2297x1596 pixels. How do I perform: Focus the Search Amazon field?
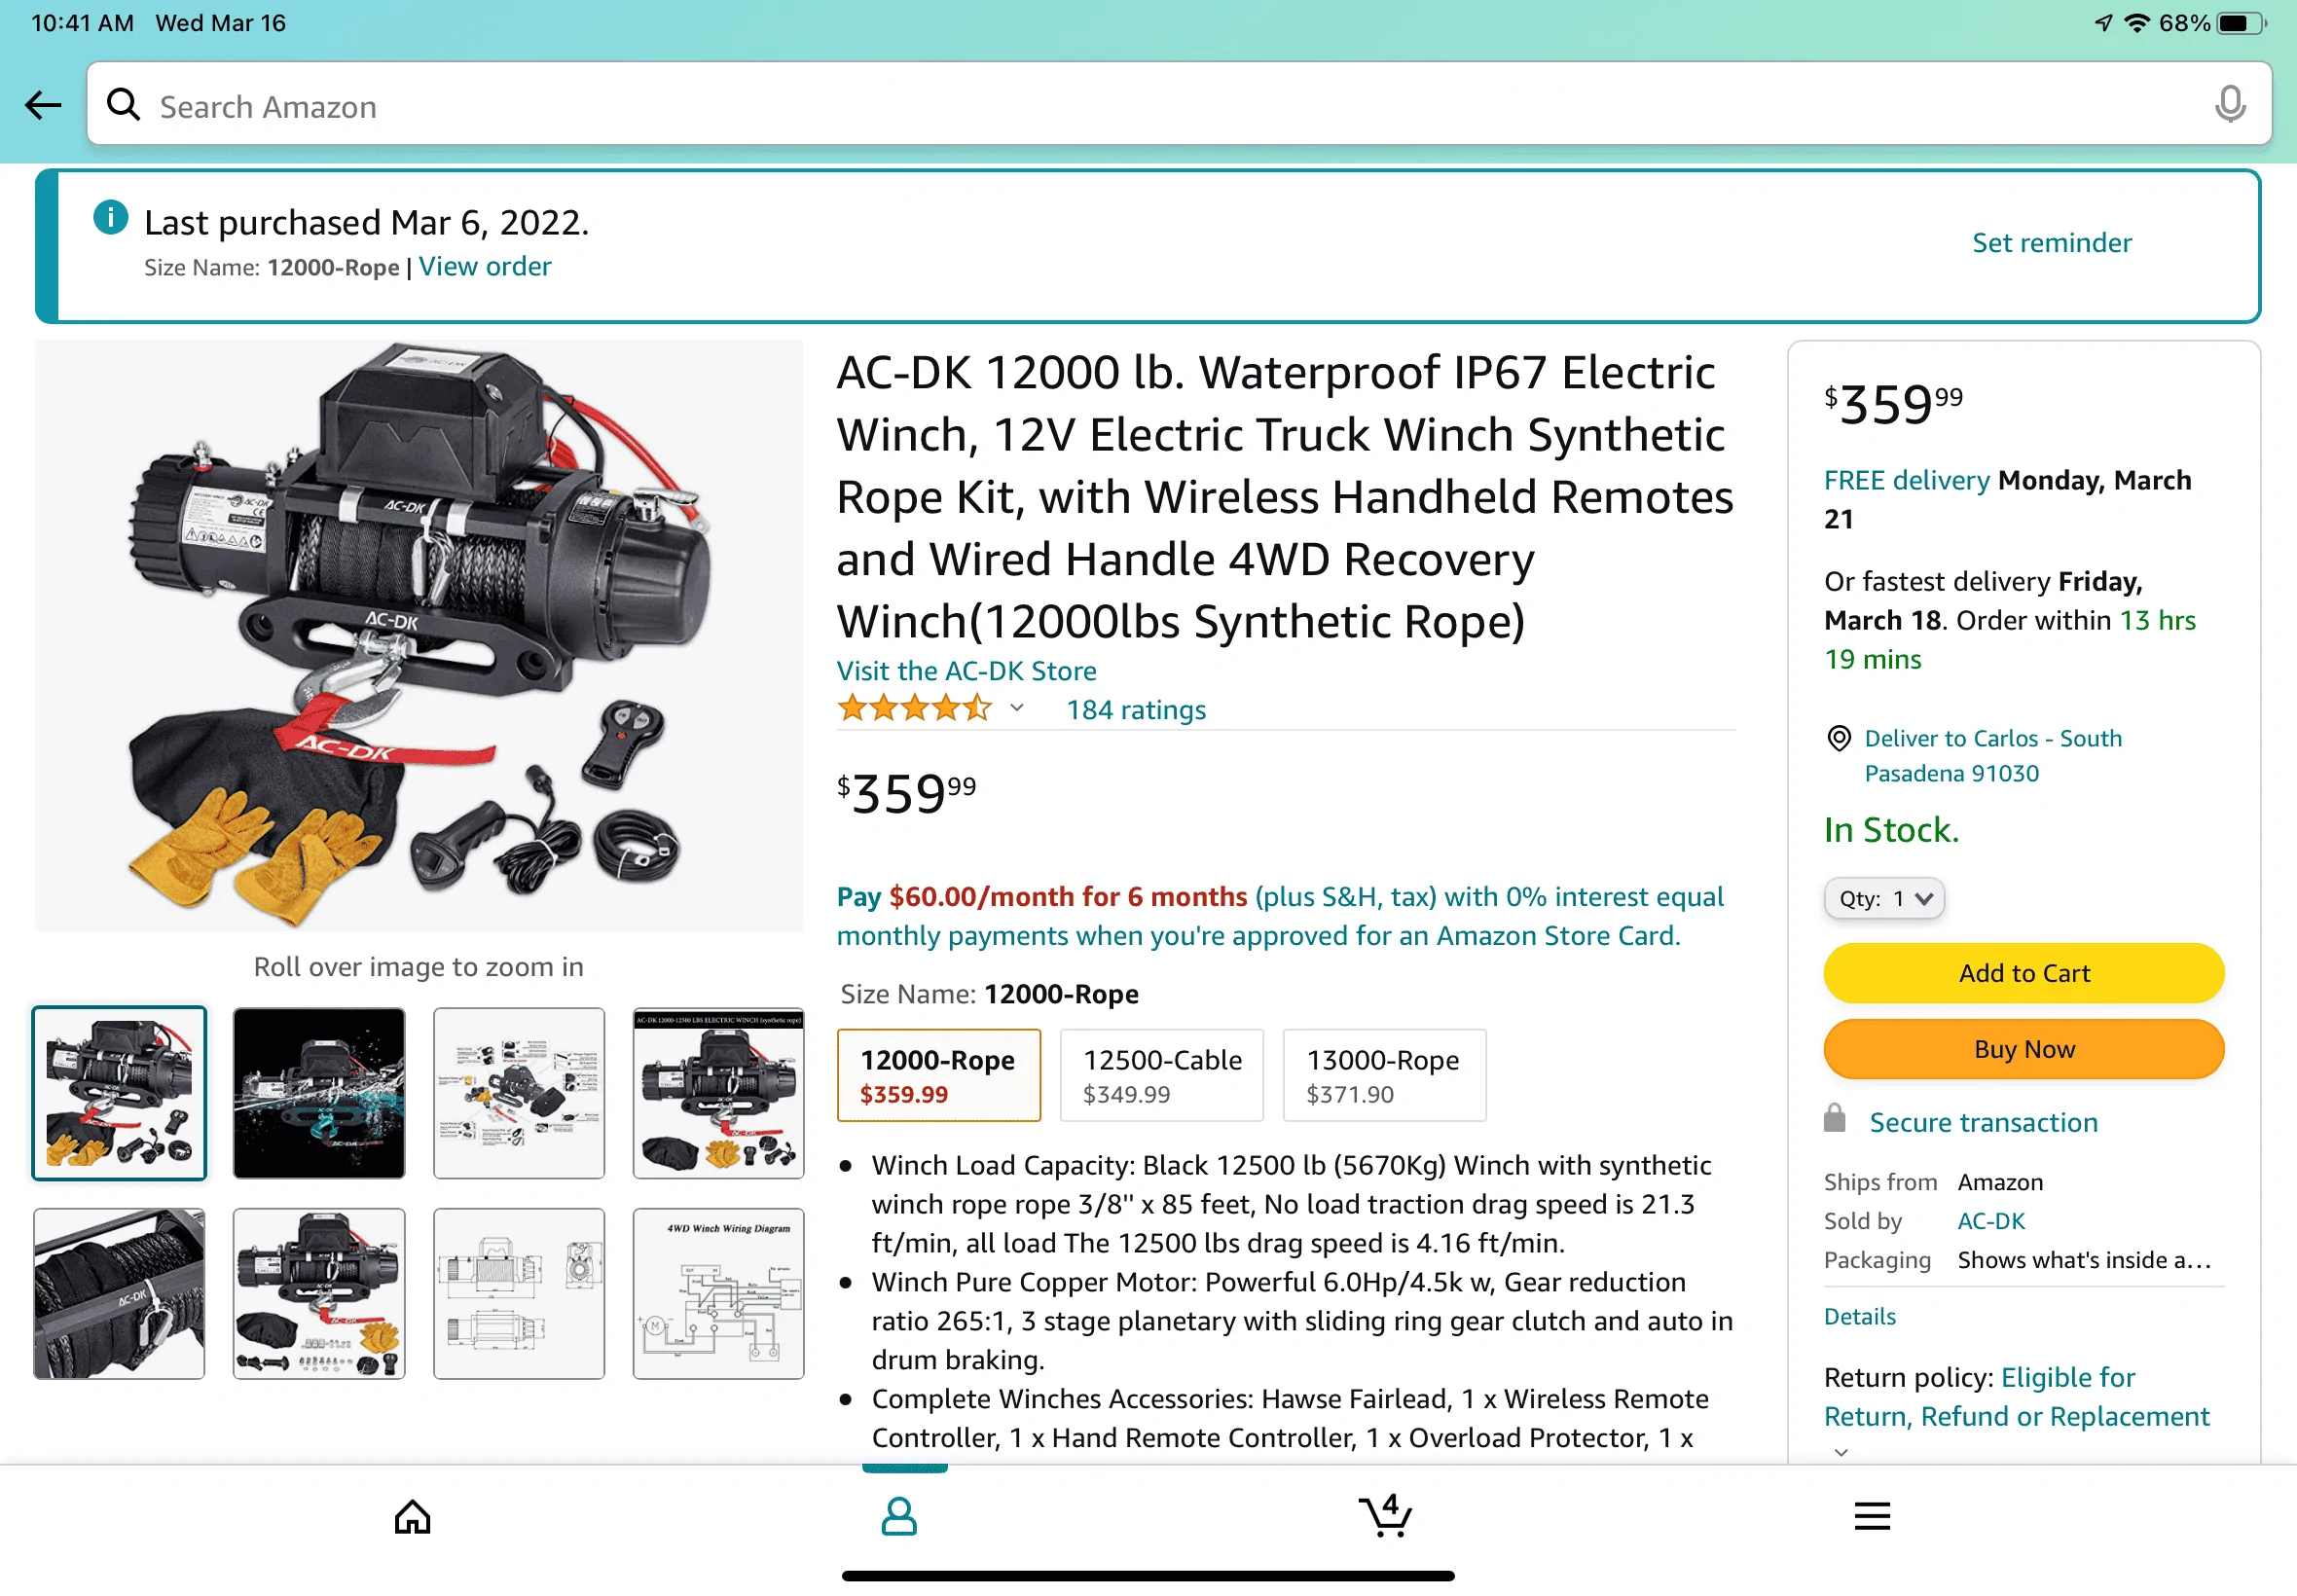tap(1179, 104)
